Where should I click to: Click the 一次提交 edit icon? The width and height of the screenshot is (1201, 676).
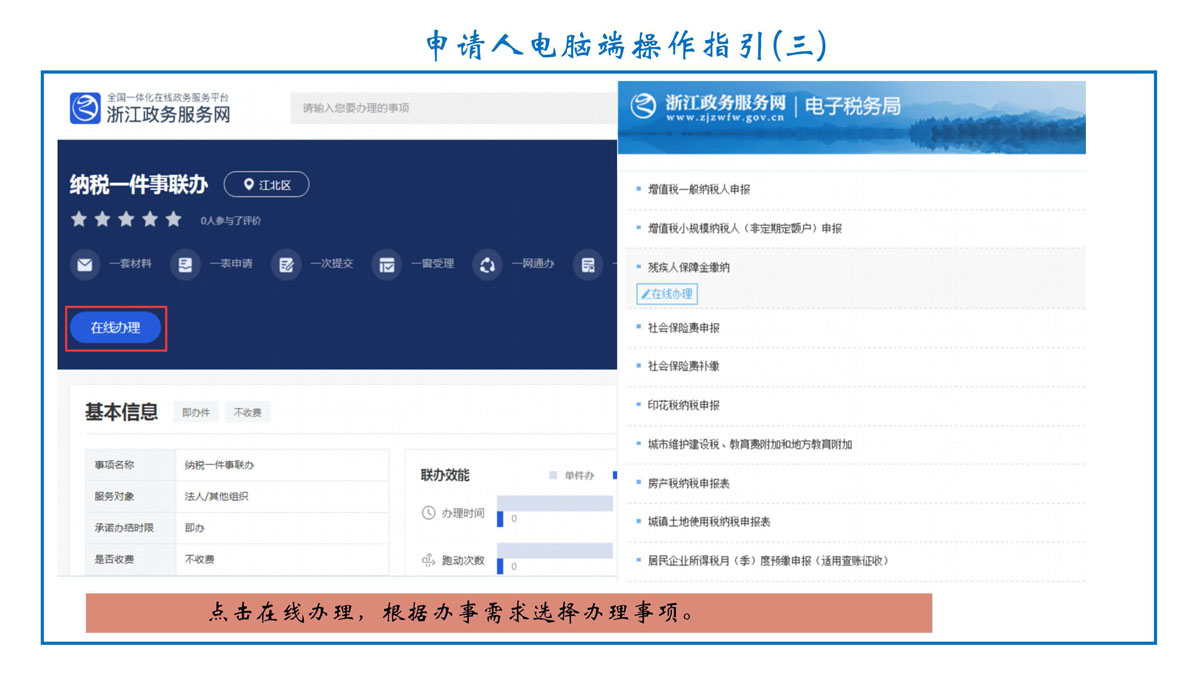[x=286, y=265]
